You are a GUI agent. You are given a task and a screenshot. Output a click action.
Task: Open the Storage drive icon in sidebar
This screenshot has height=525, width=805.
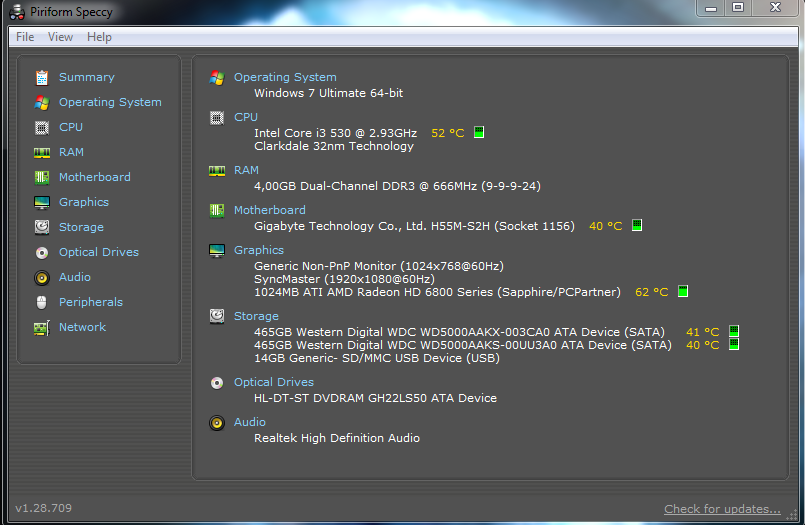(x=41, y=227)
